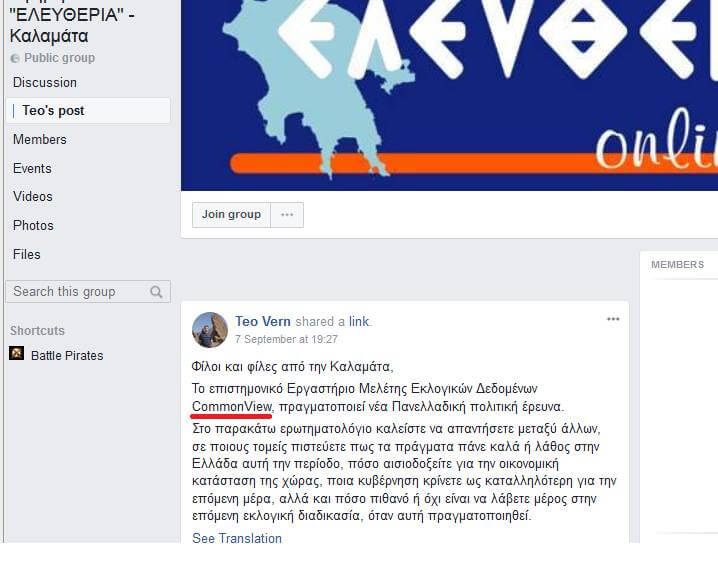
Task: Click See Translation under the post
Action: tap(237, 538)
